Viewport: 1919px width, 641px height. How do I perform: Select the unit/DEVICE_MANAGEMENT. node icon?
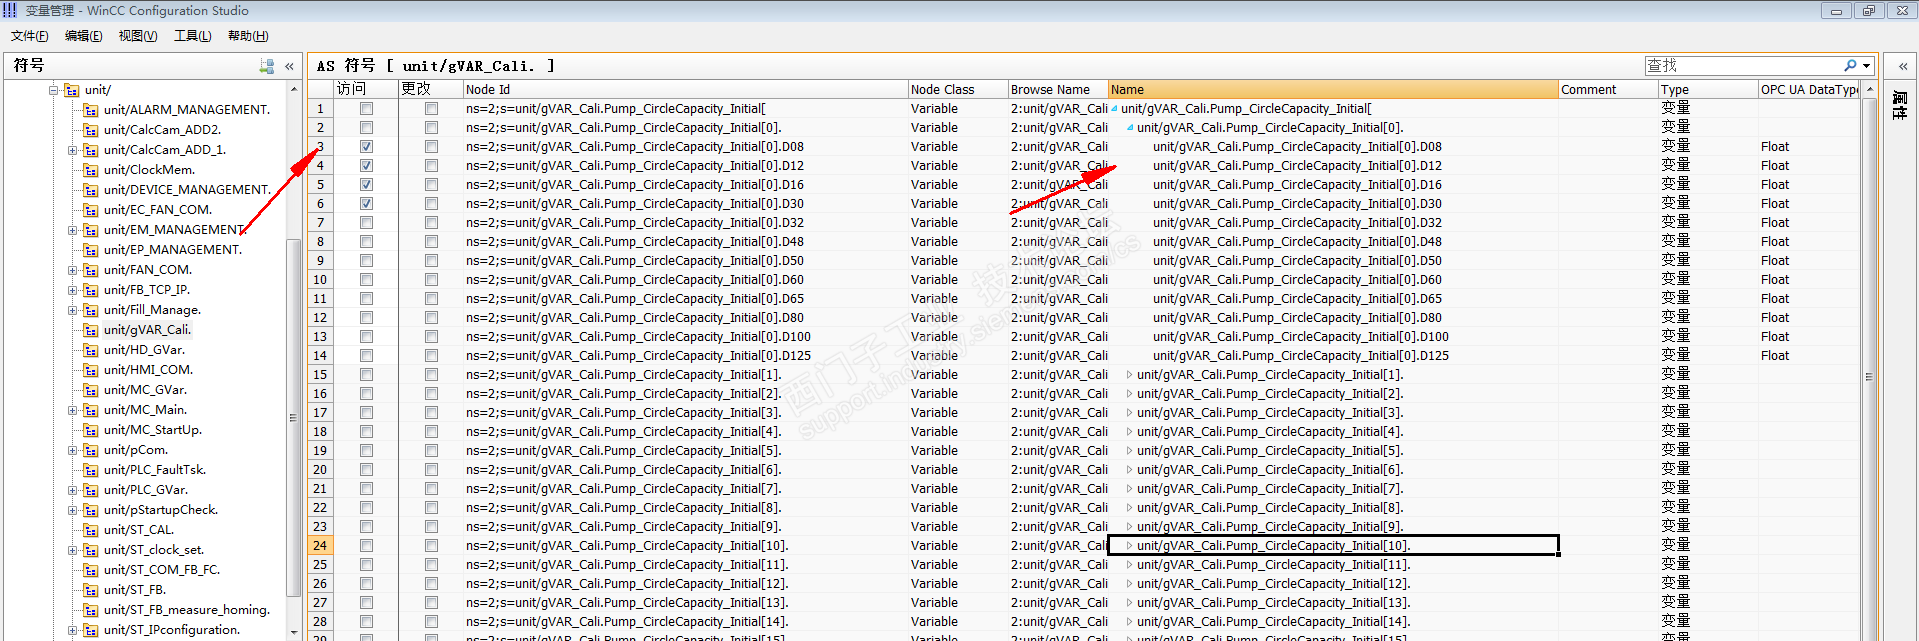(x=91, y=190)
